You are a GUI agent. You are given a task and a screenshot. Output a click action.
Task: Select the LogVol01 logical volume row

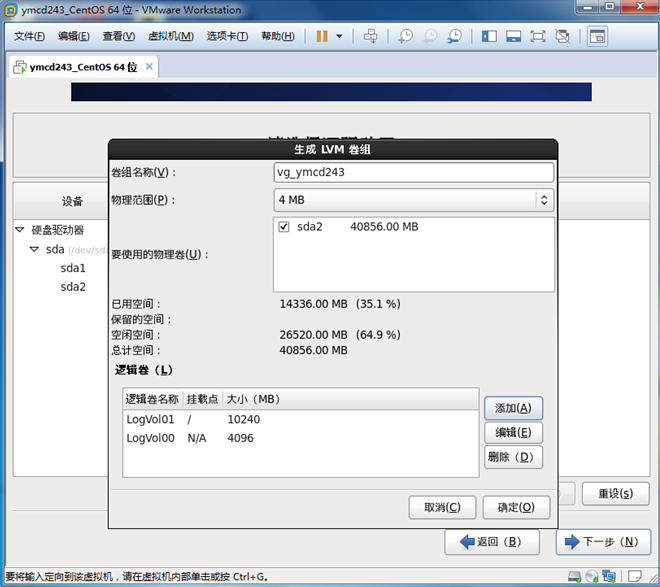[301, 420]
